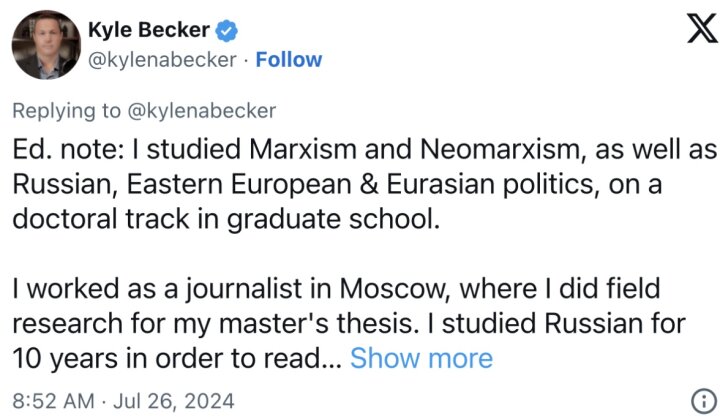The width and height of the screenshot is (720, 419).
Task: Click the 'research for my master's thesis' line
Action: point(349,323)
